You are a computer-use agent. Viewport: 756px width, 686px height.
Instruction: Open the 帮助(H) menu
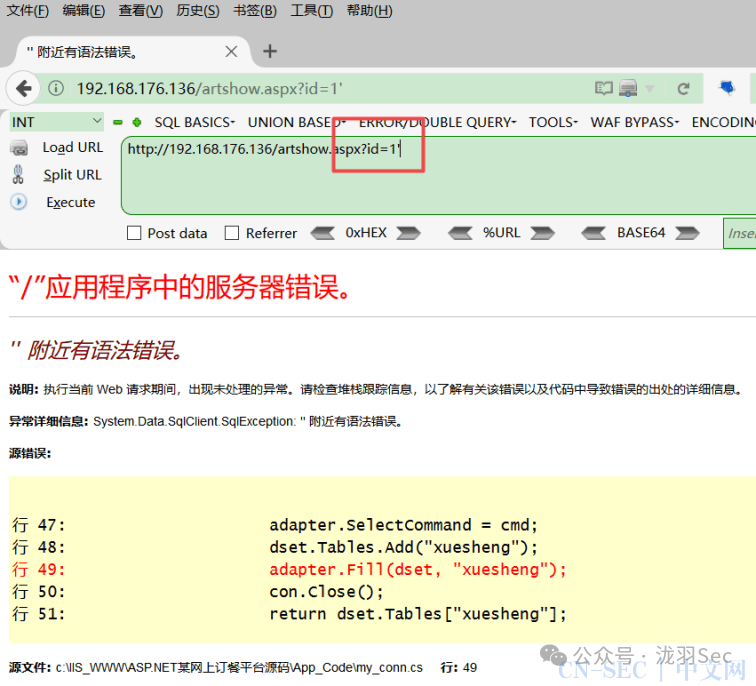click(x=369, y=11)
